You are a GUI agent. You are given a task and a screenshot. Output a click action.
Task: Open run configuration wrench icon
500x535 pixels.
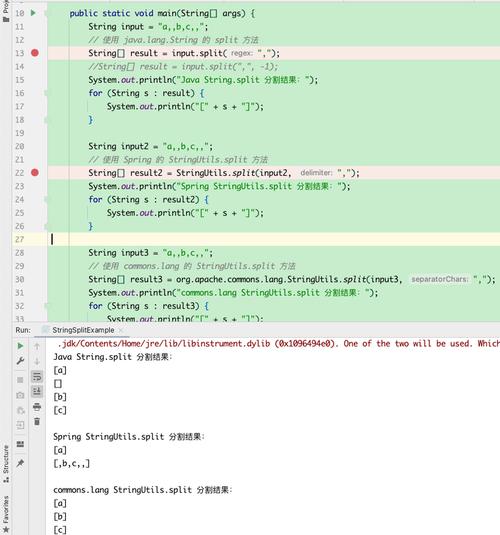[x=20, y=361]
